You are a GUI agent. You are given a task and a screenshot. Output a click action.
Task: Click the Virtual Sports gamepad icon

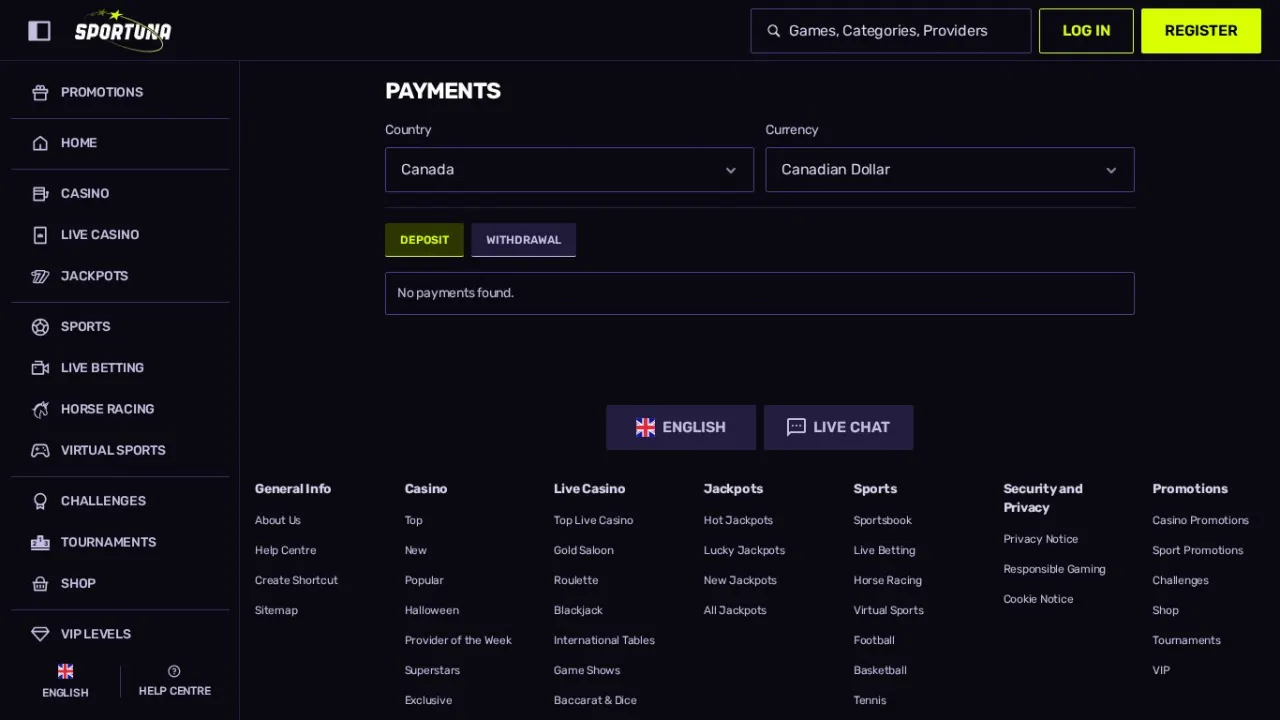40,450
